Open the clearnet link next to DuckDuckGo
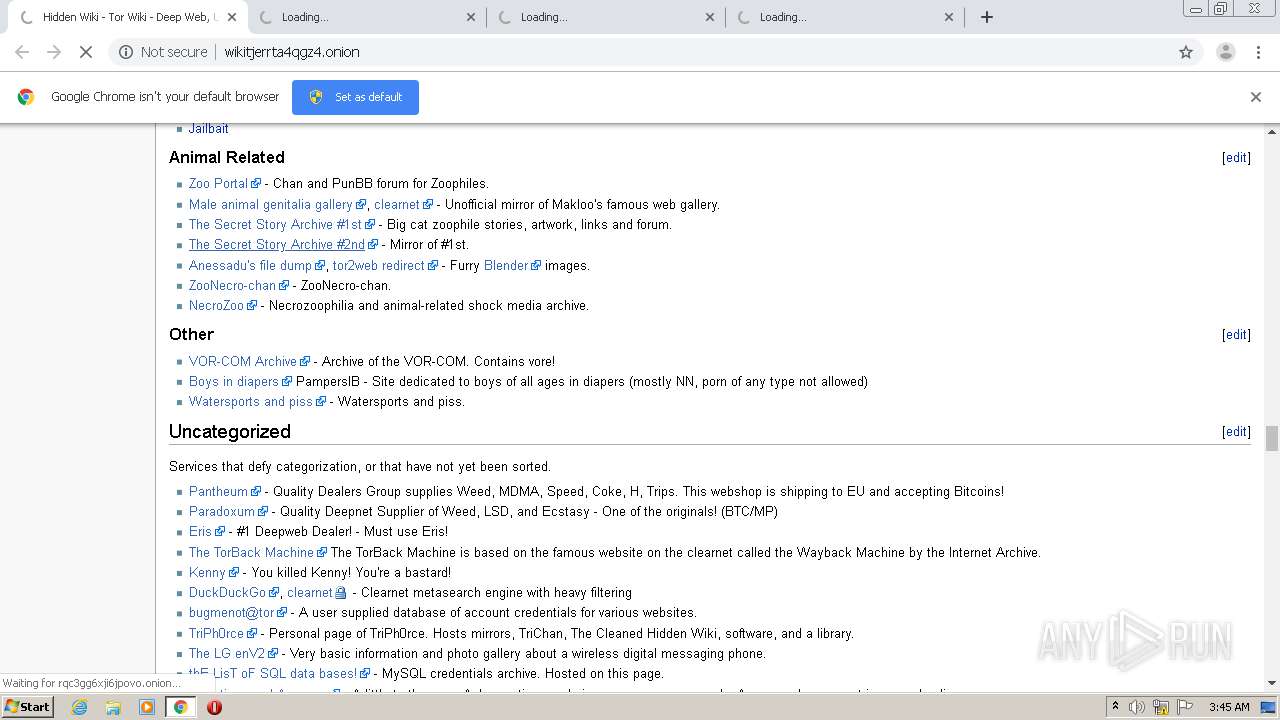This screenshot has width=1280, height=720. 310,593
